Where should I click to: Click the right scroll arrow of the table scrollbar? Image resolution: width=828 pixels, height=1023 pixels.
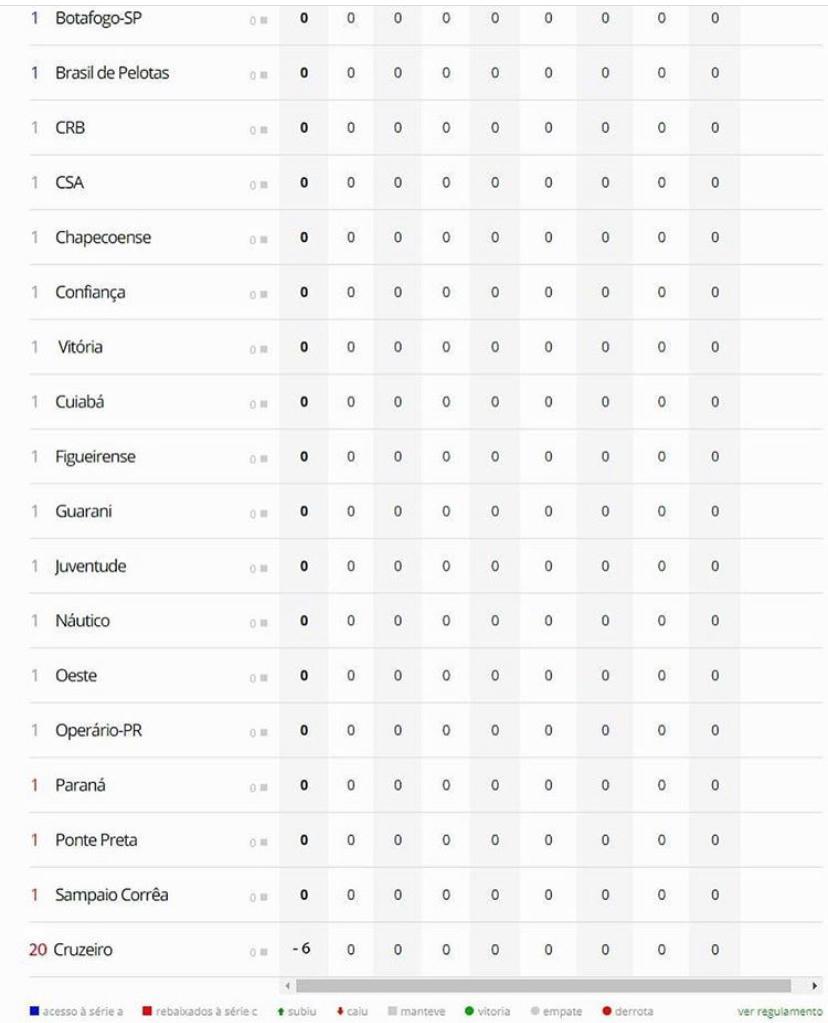tap(814, 986)
